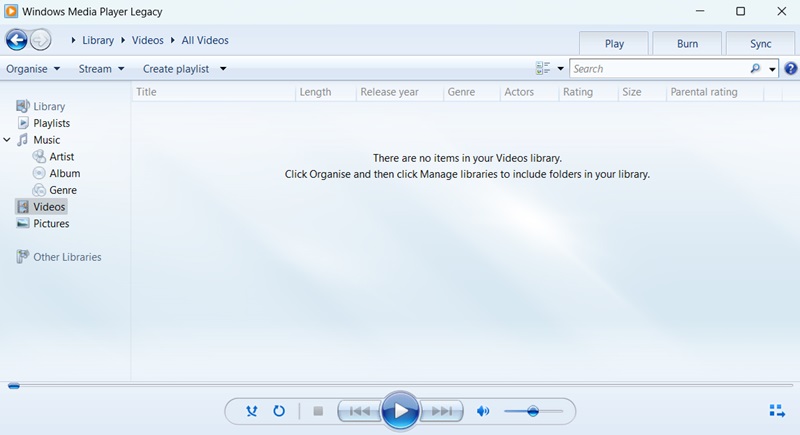Close Windows Media Player Legacy
800x435 pixels.
point(781,11)
